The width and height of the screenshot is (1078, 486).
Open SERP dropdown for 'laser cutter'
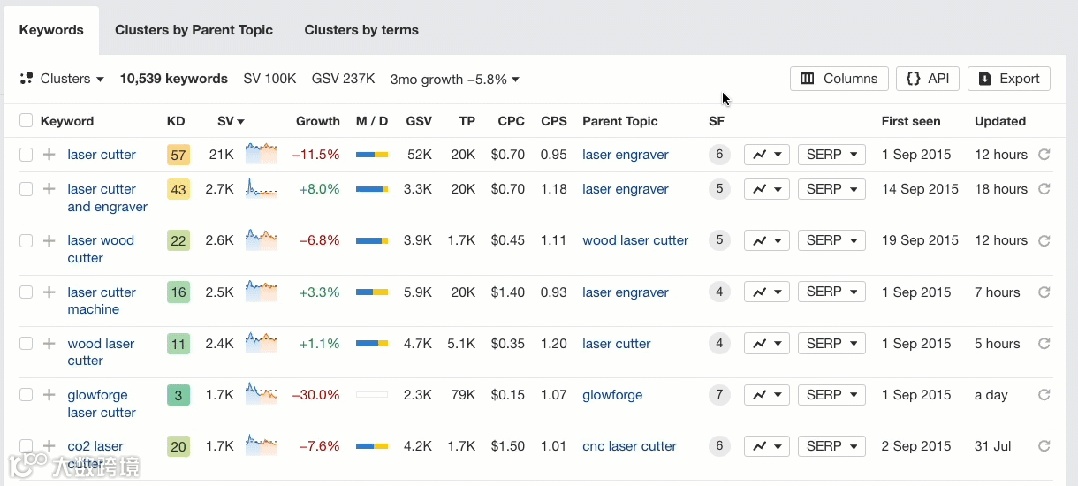(831, 155)
